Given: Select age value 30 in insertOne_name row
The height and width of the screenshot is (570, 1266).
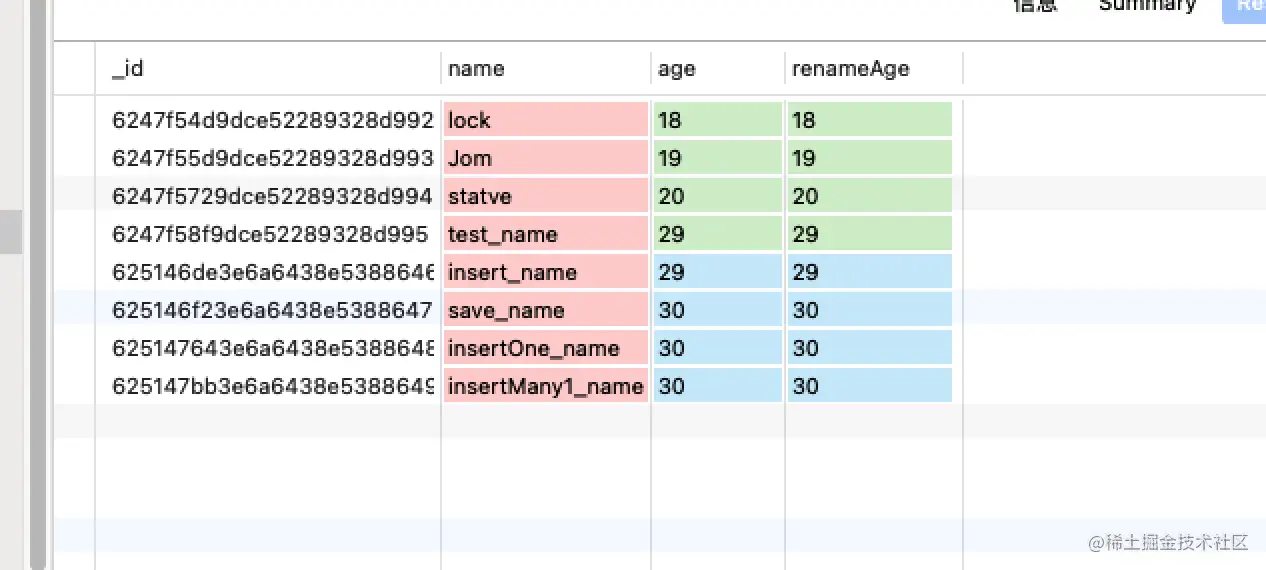Looking at the screenshot, I should [717, 348].
